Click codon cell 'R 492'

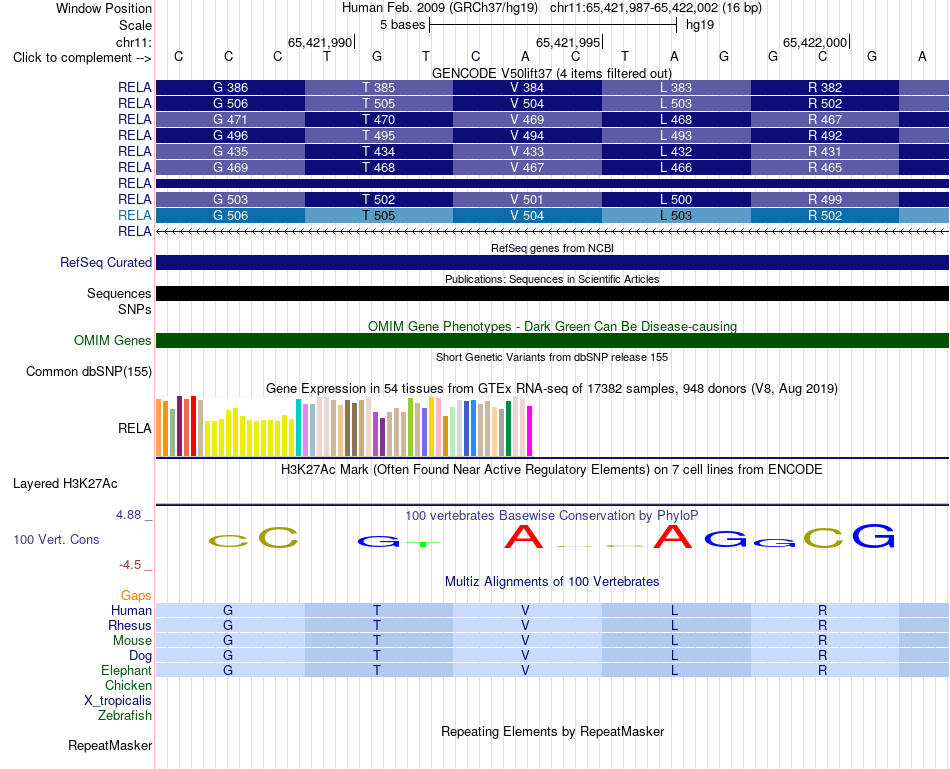click(x=825, y=135)
